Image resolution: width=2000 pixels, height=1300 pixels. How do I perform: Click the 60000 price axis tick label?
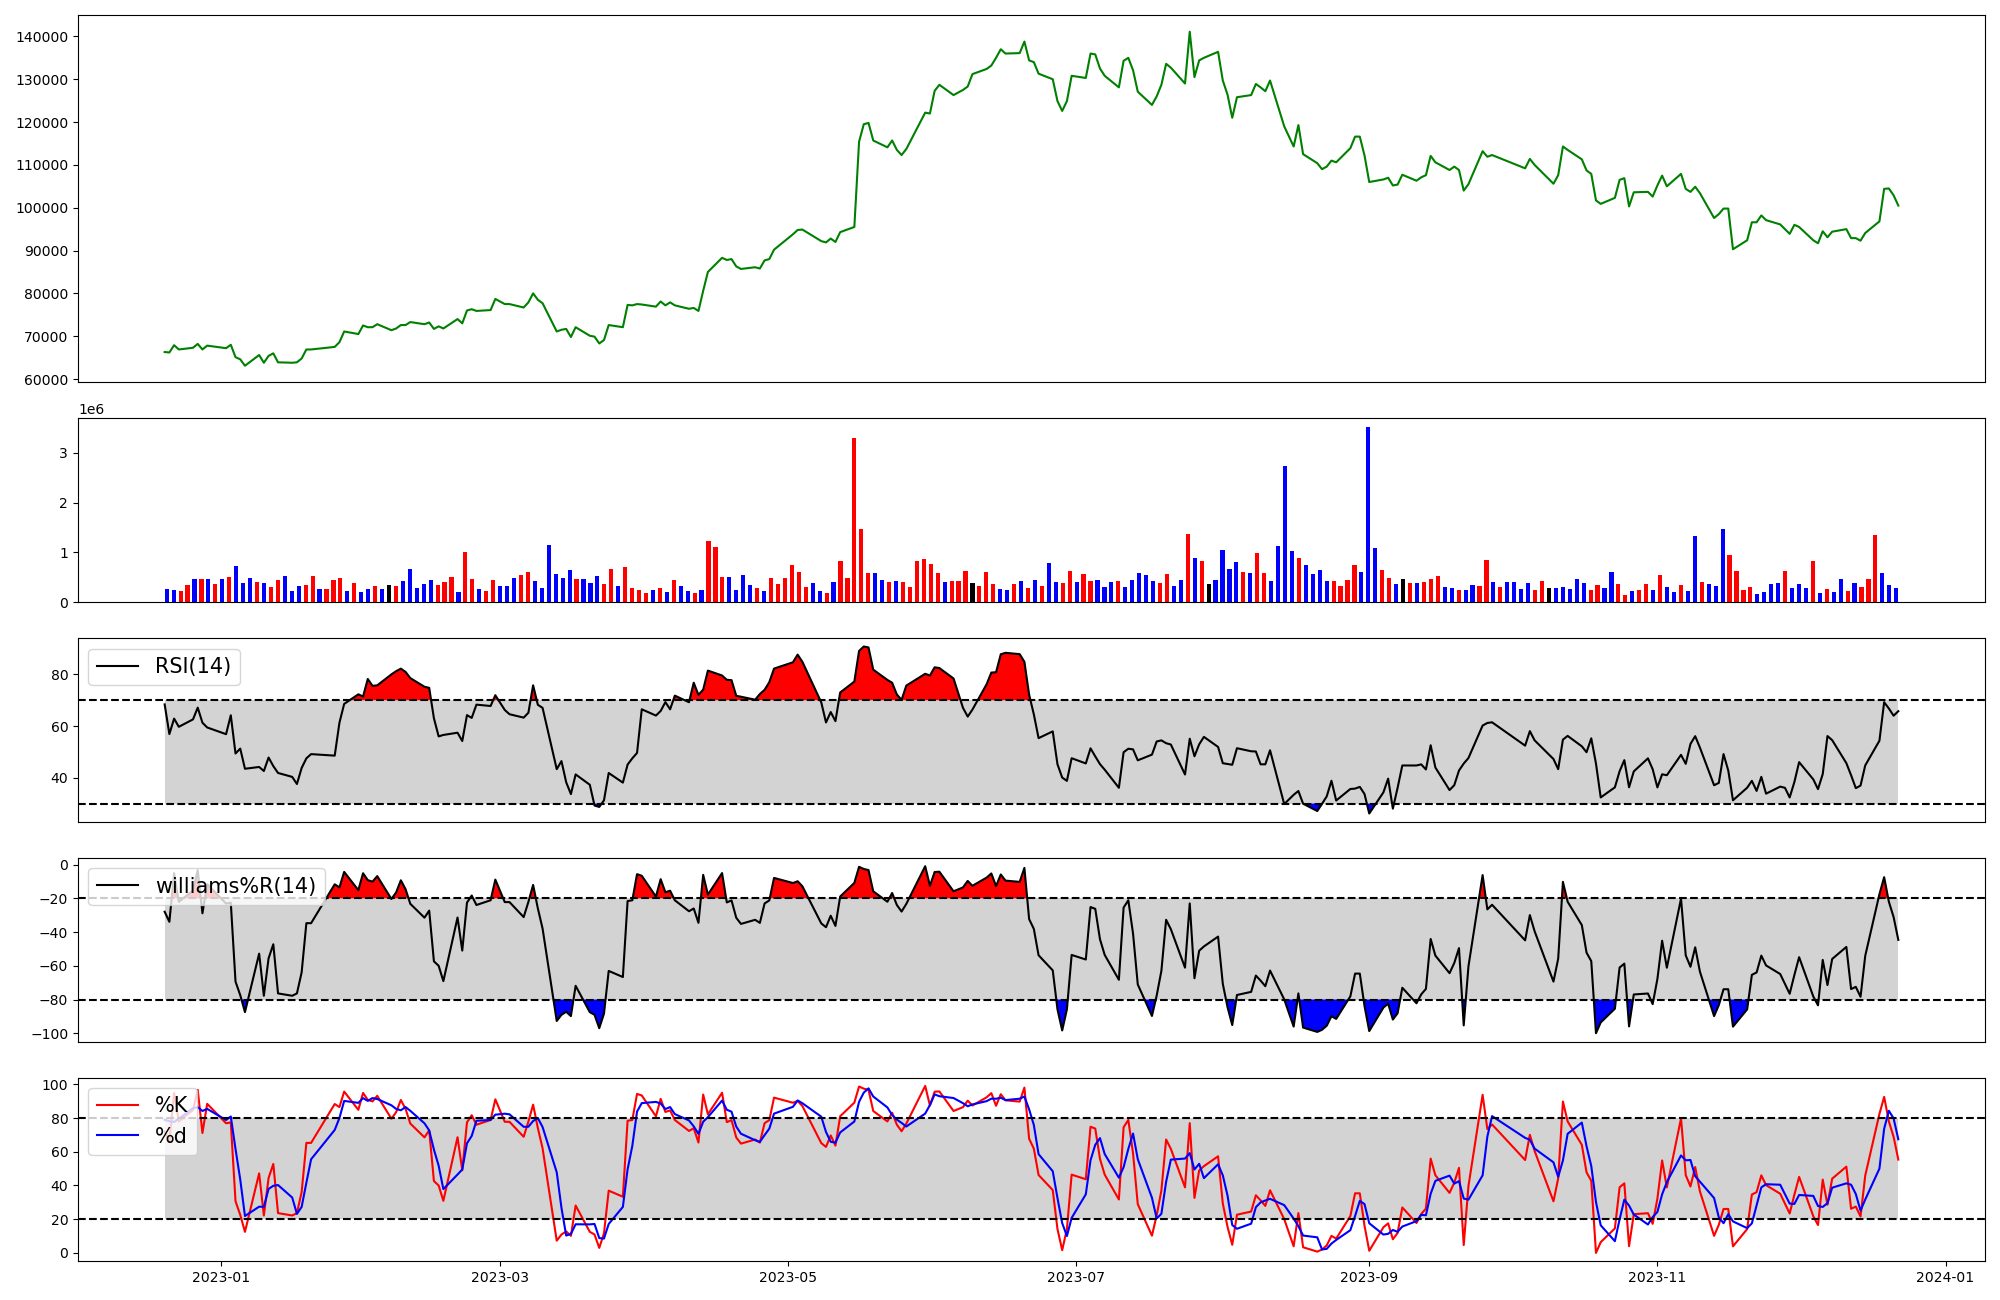[46, 380]
